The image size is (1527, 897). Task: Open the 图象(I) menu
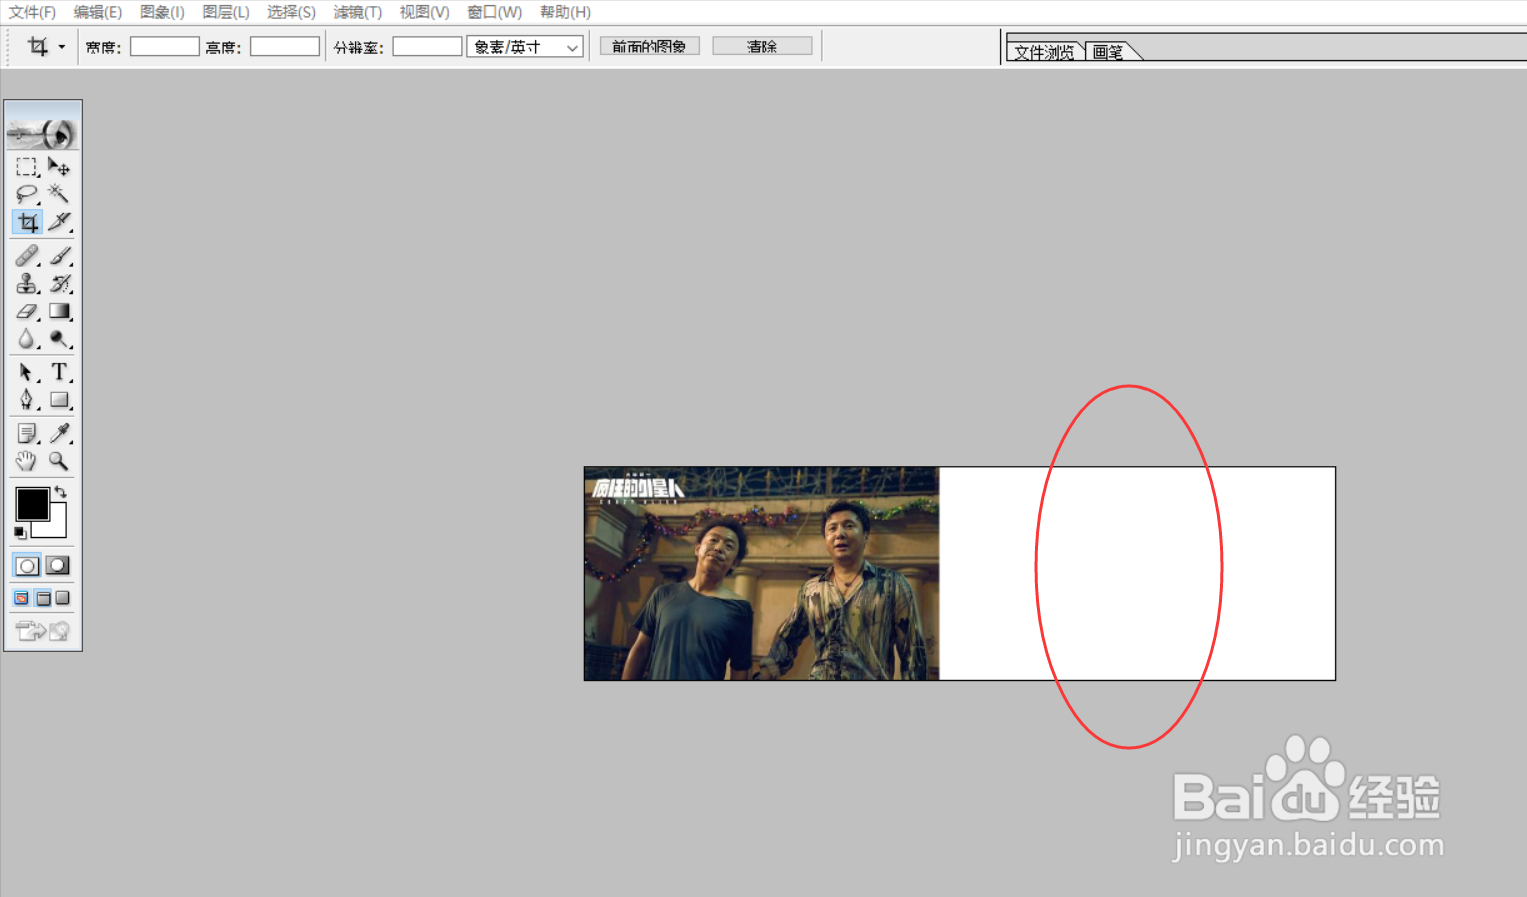click(x=162, y=12)
